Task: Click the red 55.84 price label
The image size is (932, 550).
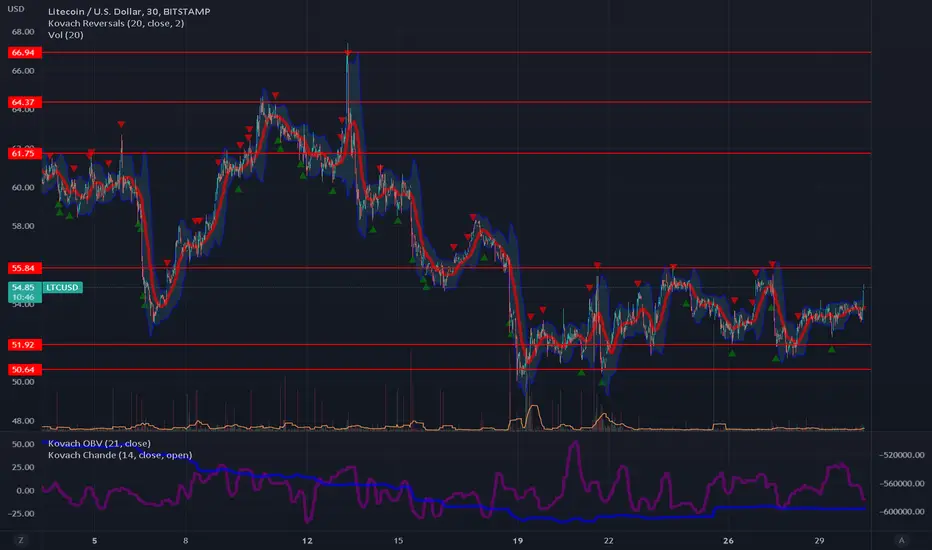Action: [x=24, y=268]
